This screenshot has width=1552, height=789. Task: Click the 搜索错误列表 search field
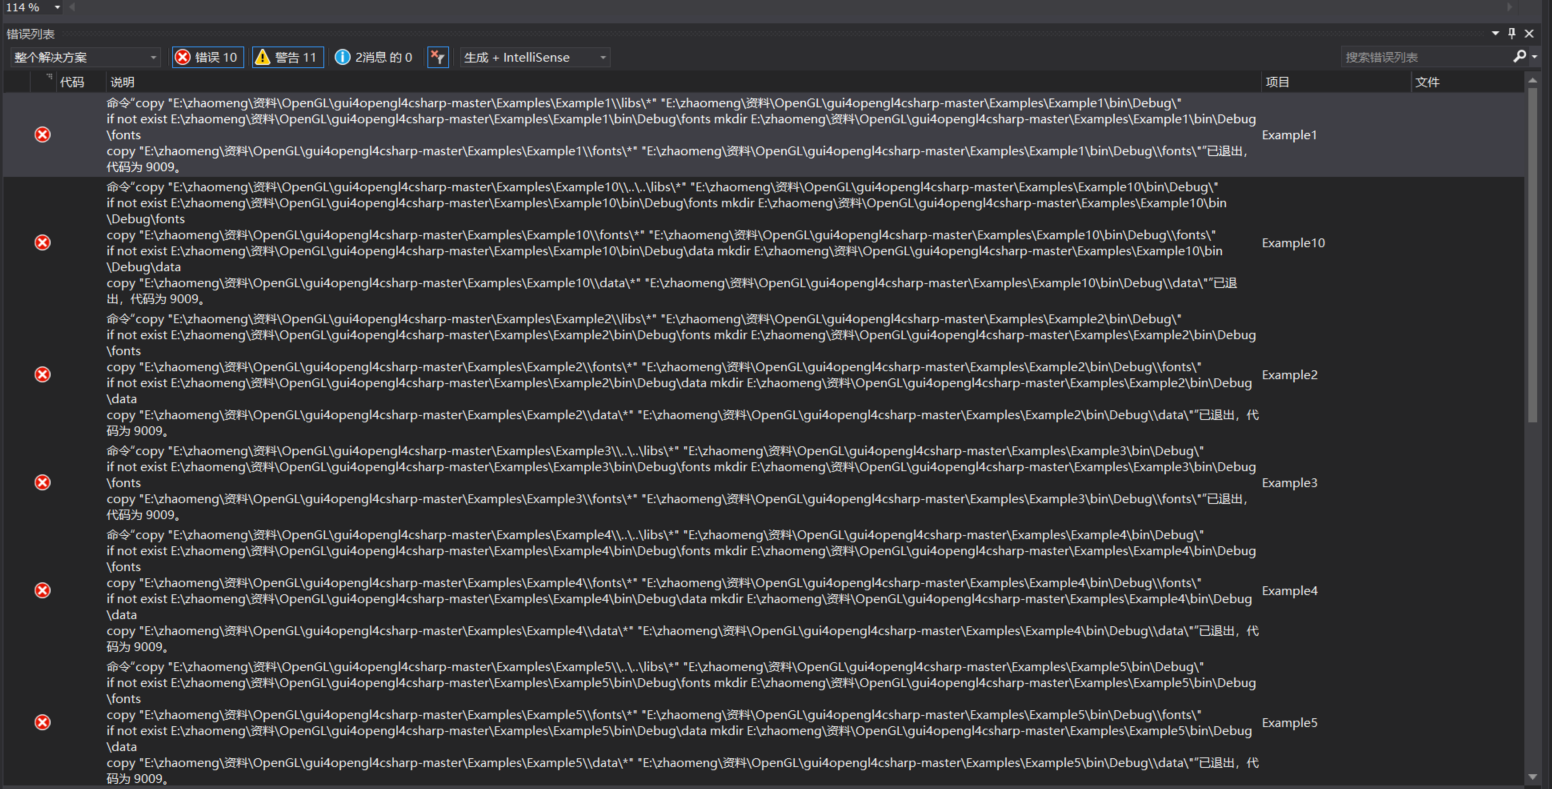pos(1425,57)
